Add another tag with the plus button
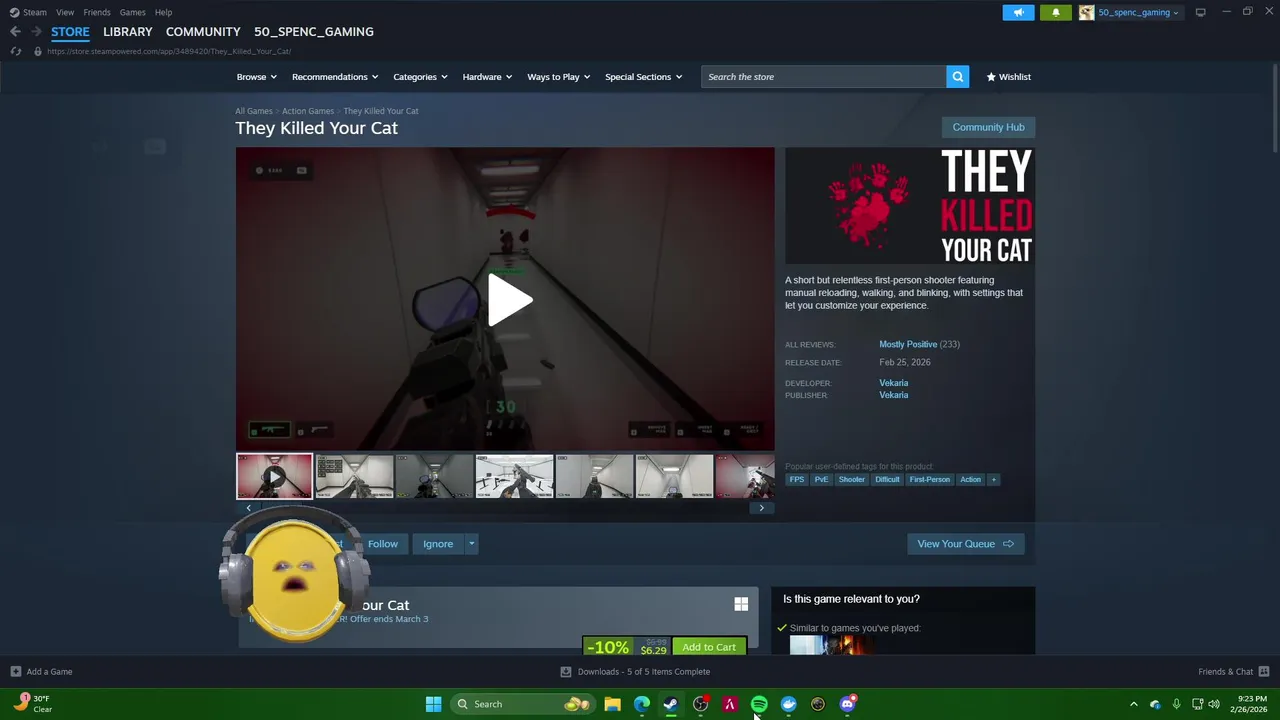Screen dimensions: 1280x720 point(993,480)
